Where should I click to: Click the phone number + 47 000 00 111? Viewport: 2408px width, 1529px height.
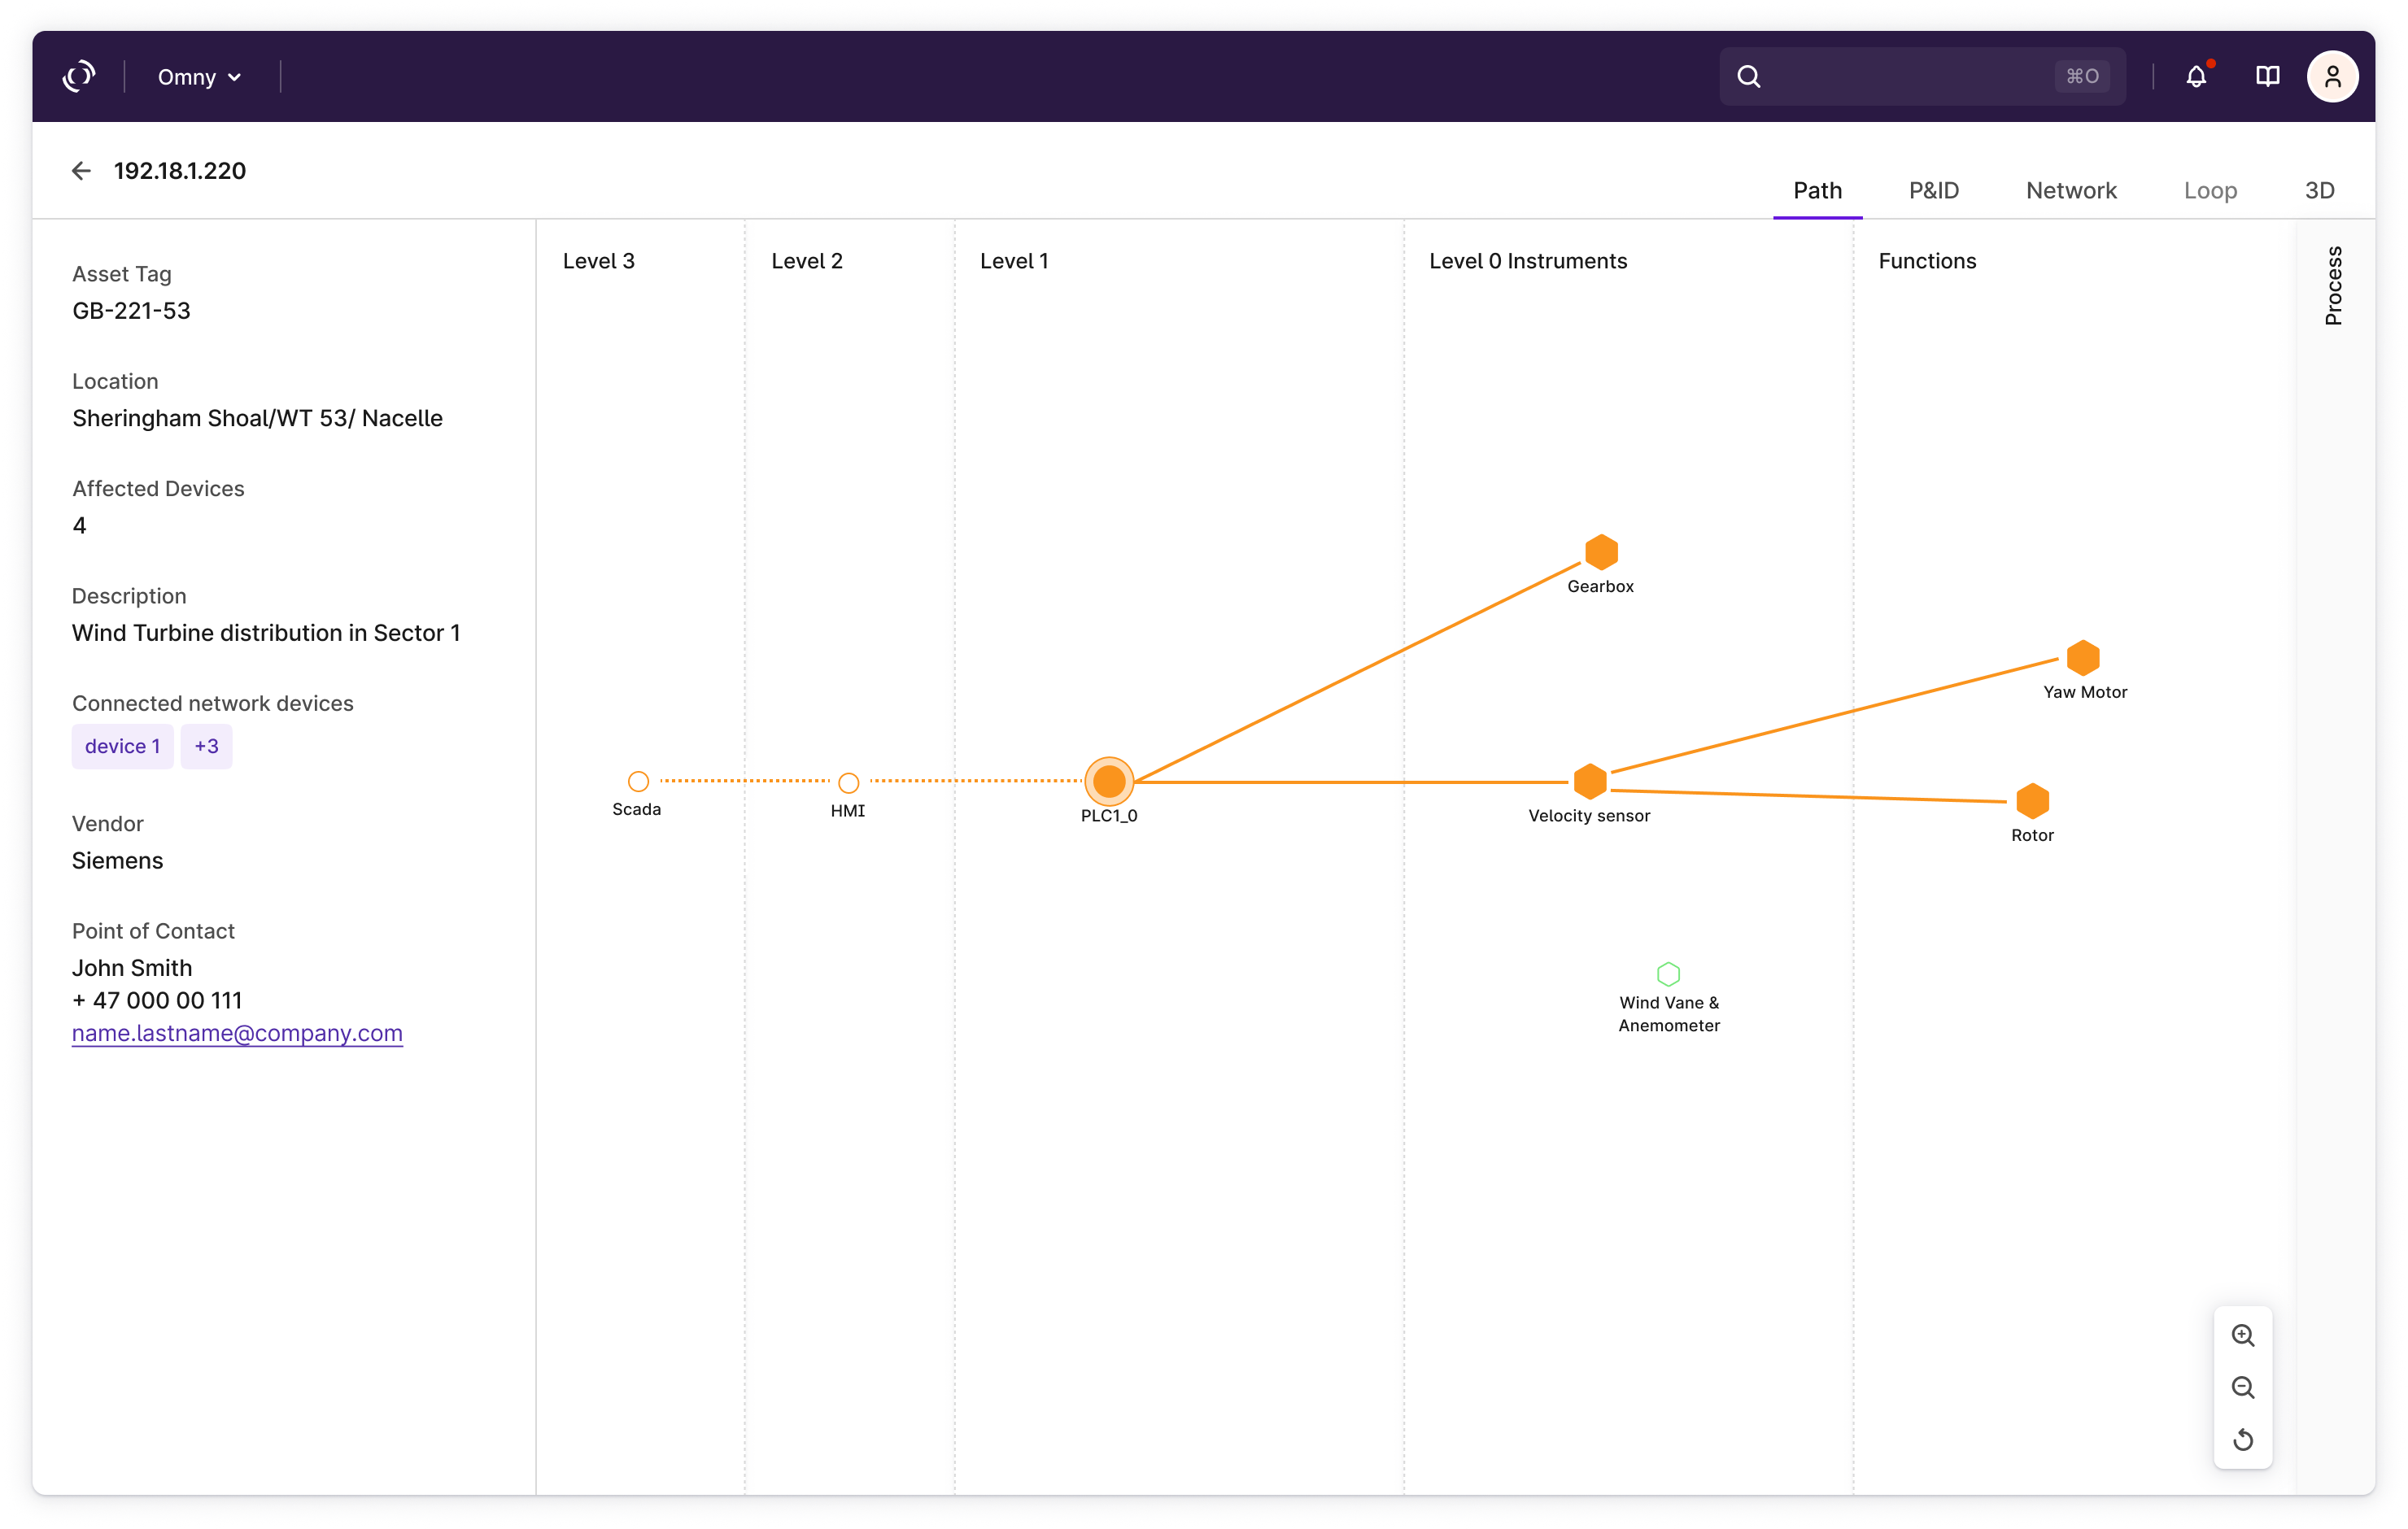tap(157, 1001)
